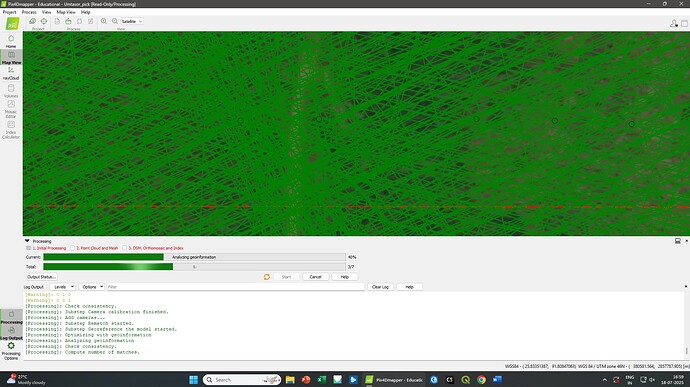Click the greyed-out Start button
This screenshot has width=690, height=387.
286,277
